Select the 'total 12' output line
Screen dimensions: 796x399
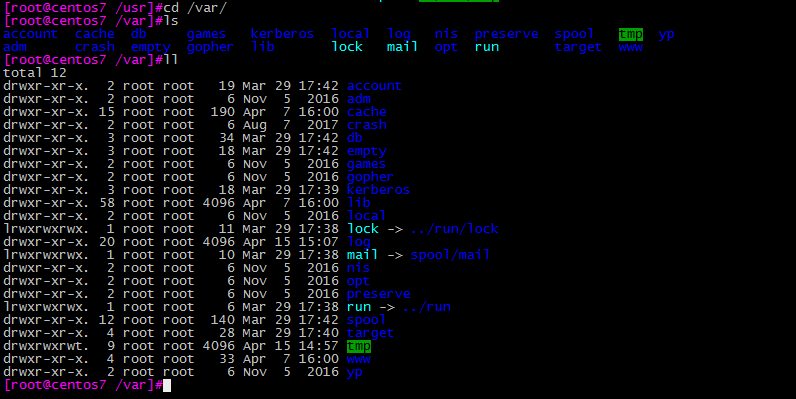pyautogui.click(x=35, y=73)
